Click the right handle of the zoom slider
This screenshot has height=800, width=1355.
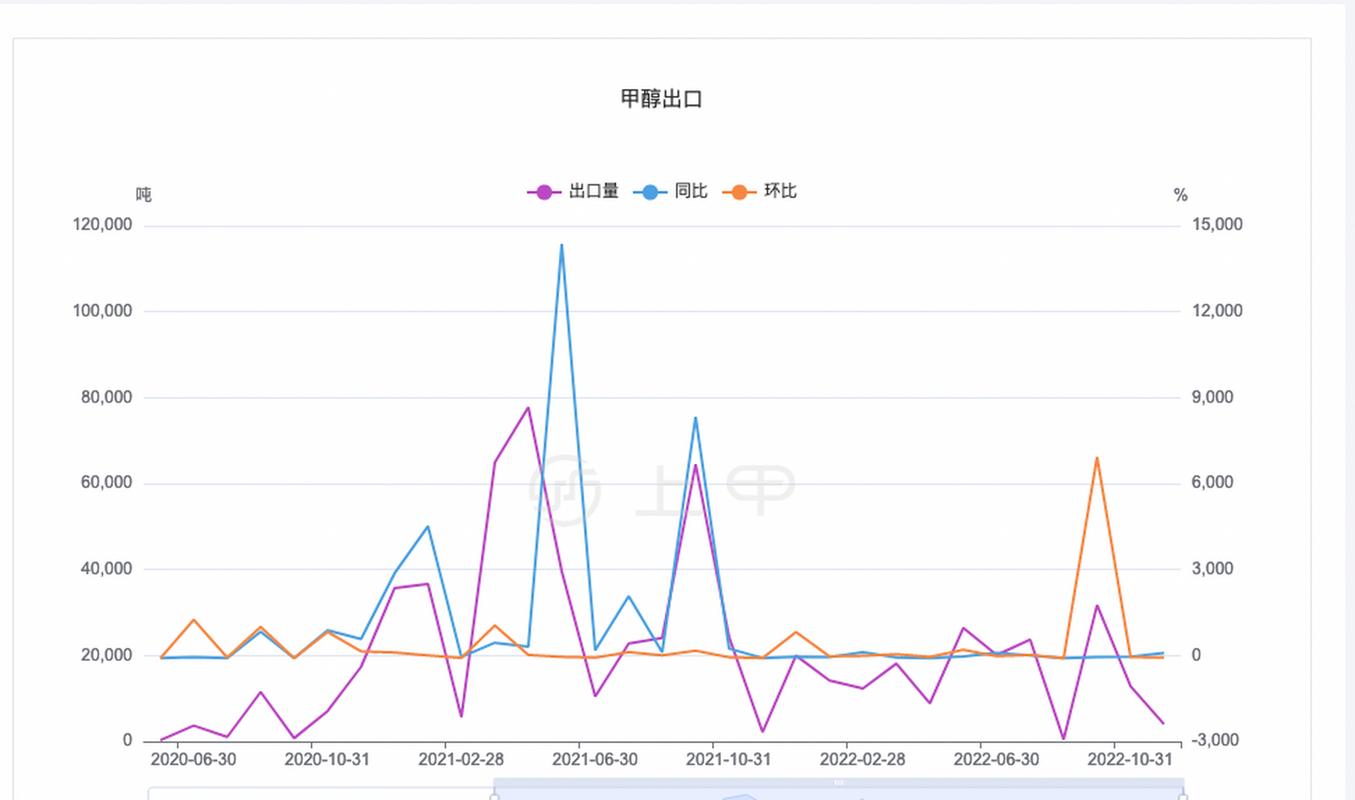(1183, 795)
